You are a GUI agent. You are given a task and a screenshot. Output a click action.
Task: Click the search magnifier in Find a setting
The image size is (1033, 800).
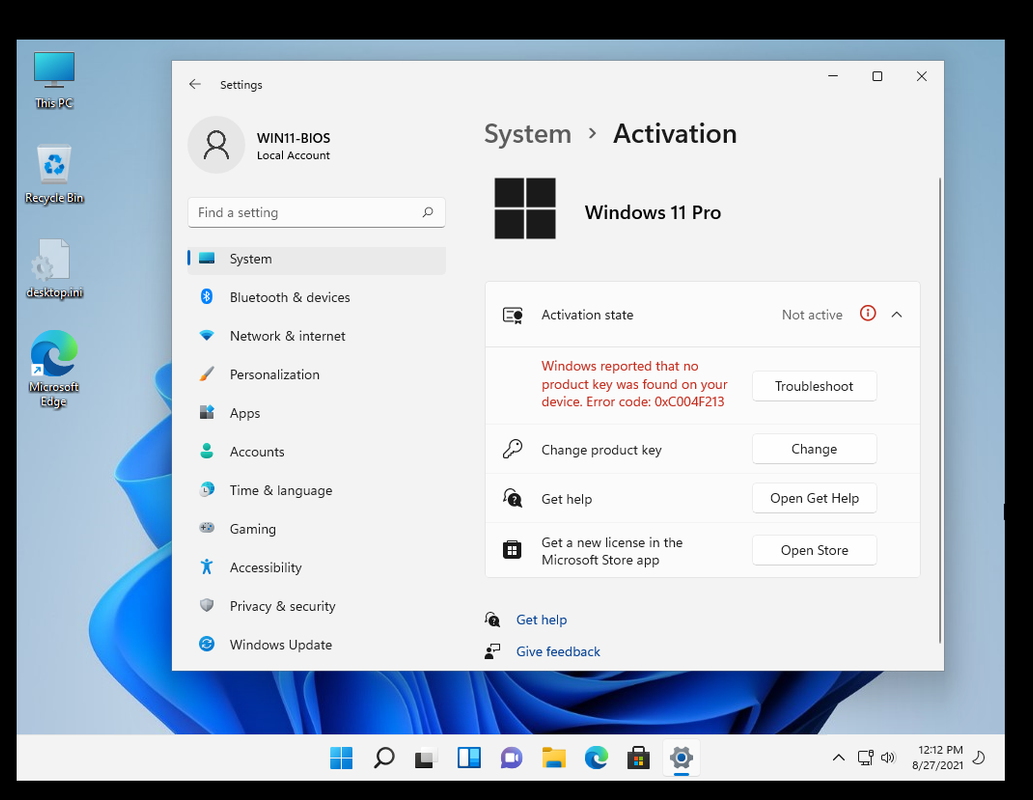pos(428,212)
